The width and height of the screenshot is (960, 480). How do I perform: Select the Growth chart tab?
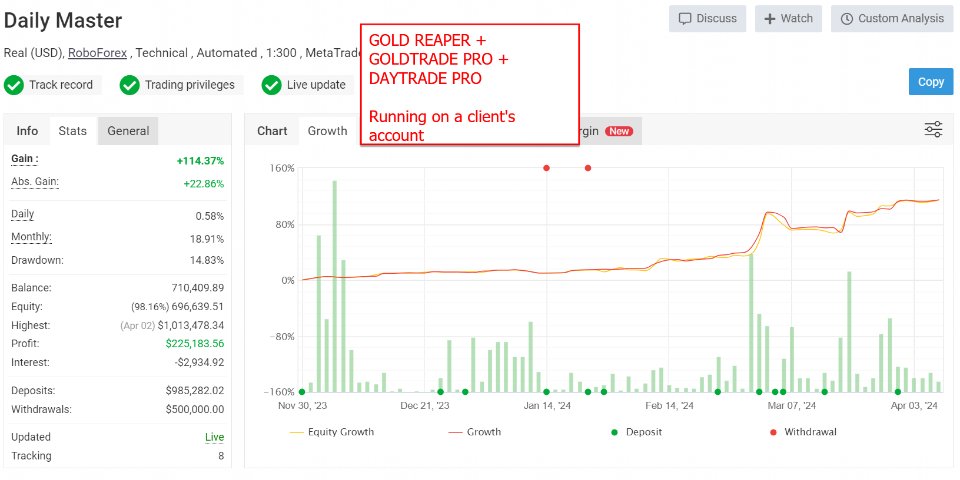(x=327, y=131)
